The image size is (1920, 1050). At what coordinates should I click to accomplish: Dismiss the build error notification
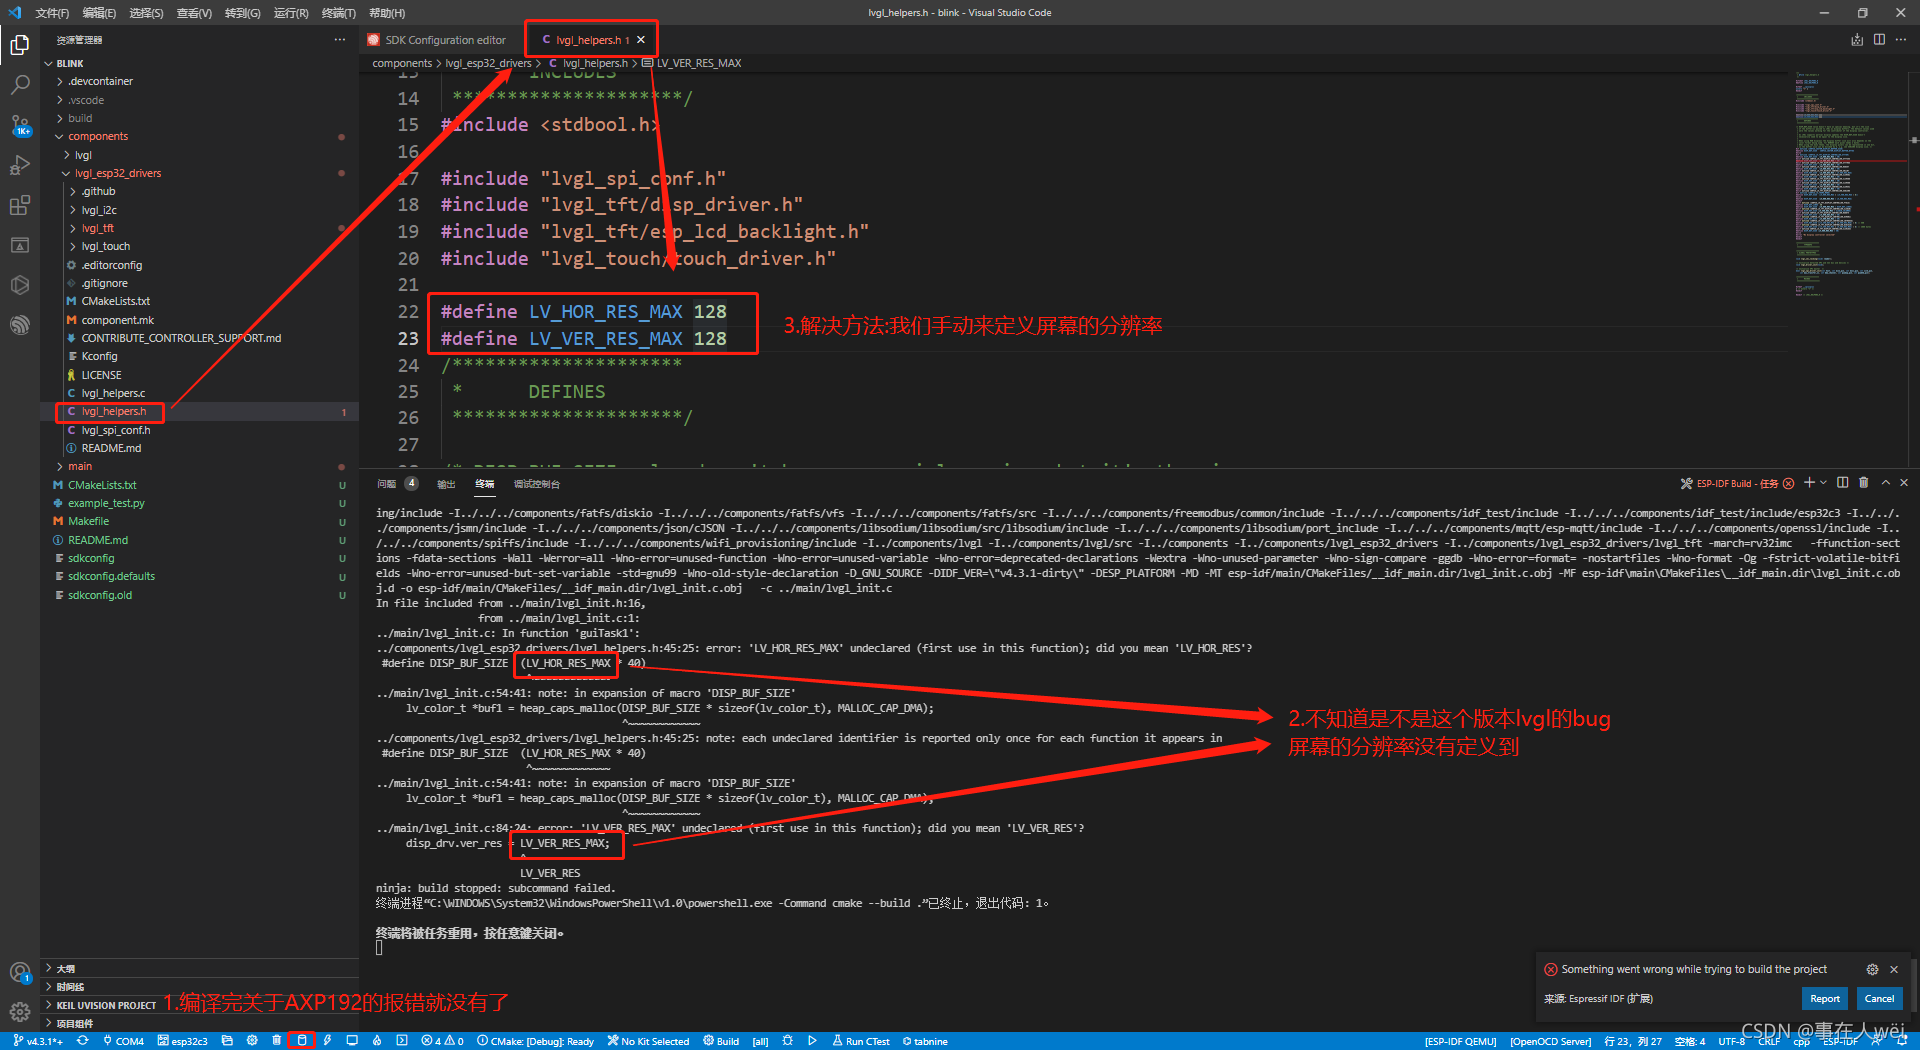point(1894,969)
